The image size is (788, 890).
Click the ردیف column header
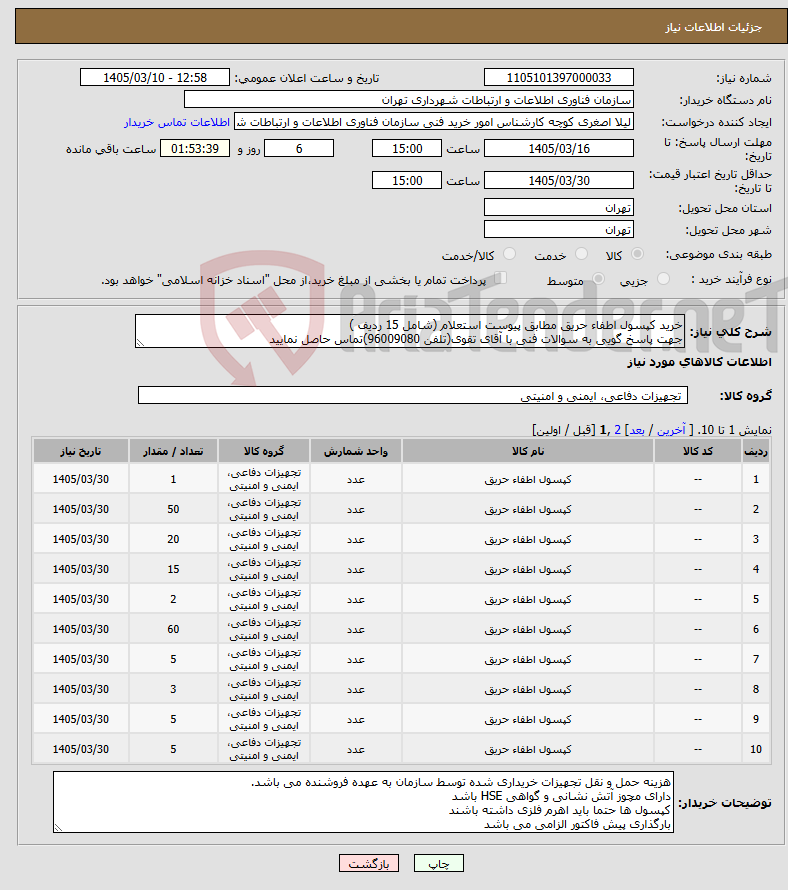(x=756, y=451)
